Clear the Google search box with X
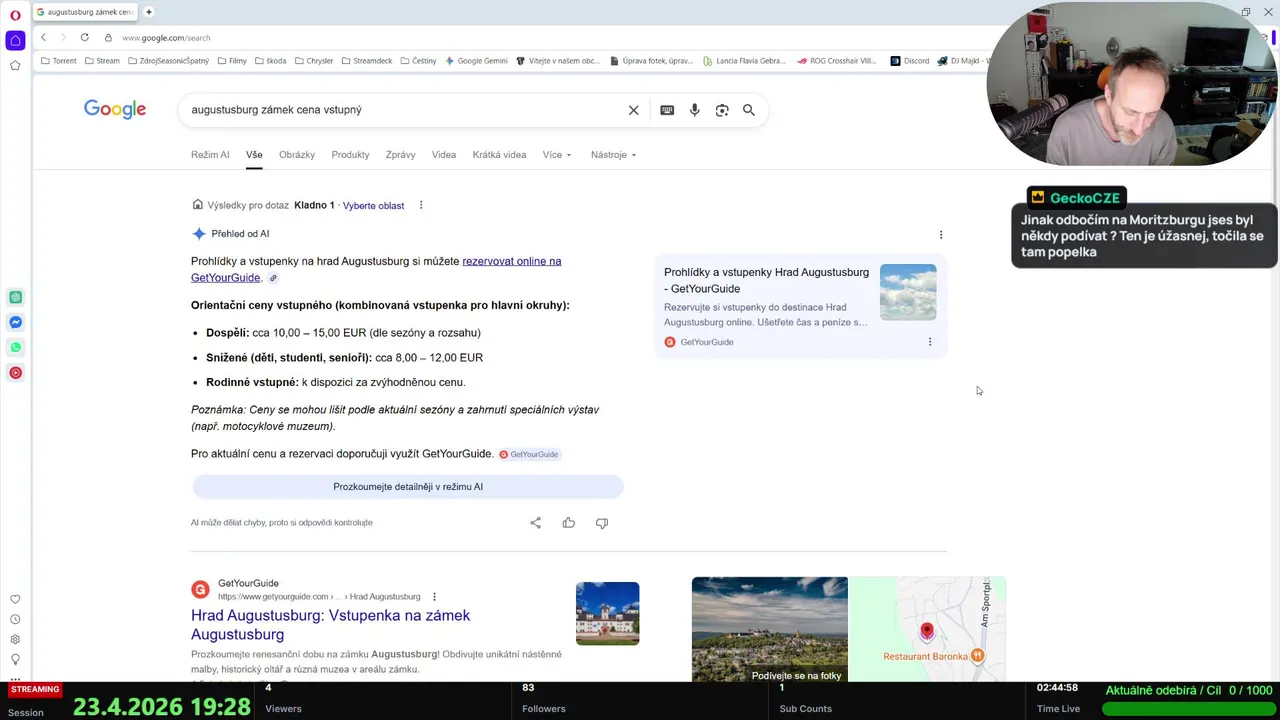Screen dimensions: 1280x720 633,110
